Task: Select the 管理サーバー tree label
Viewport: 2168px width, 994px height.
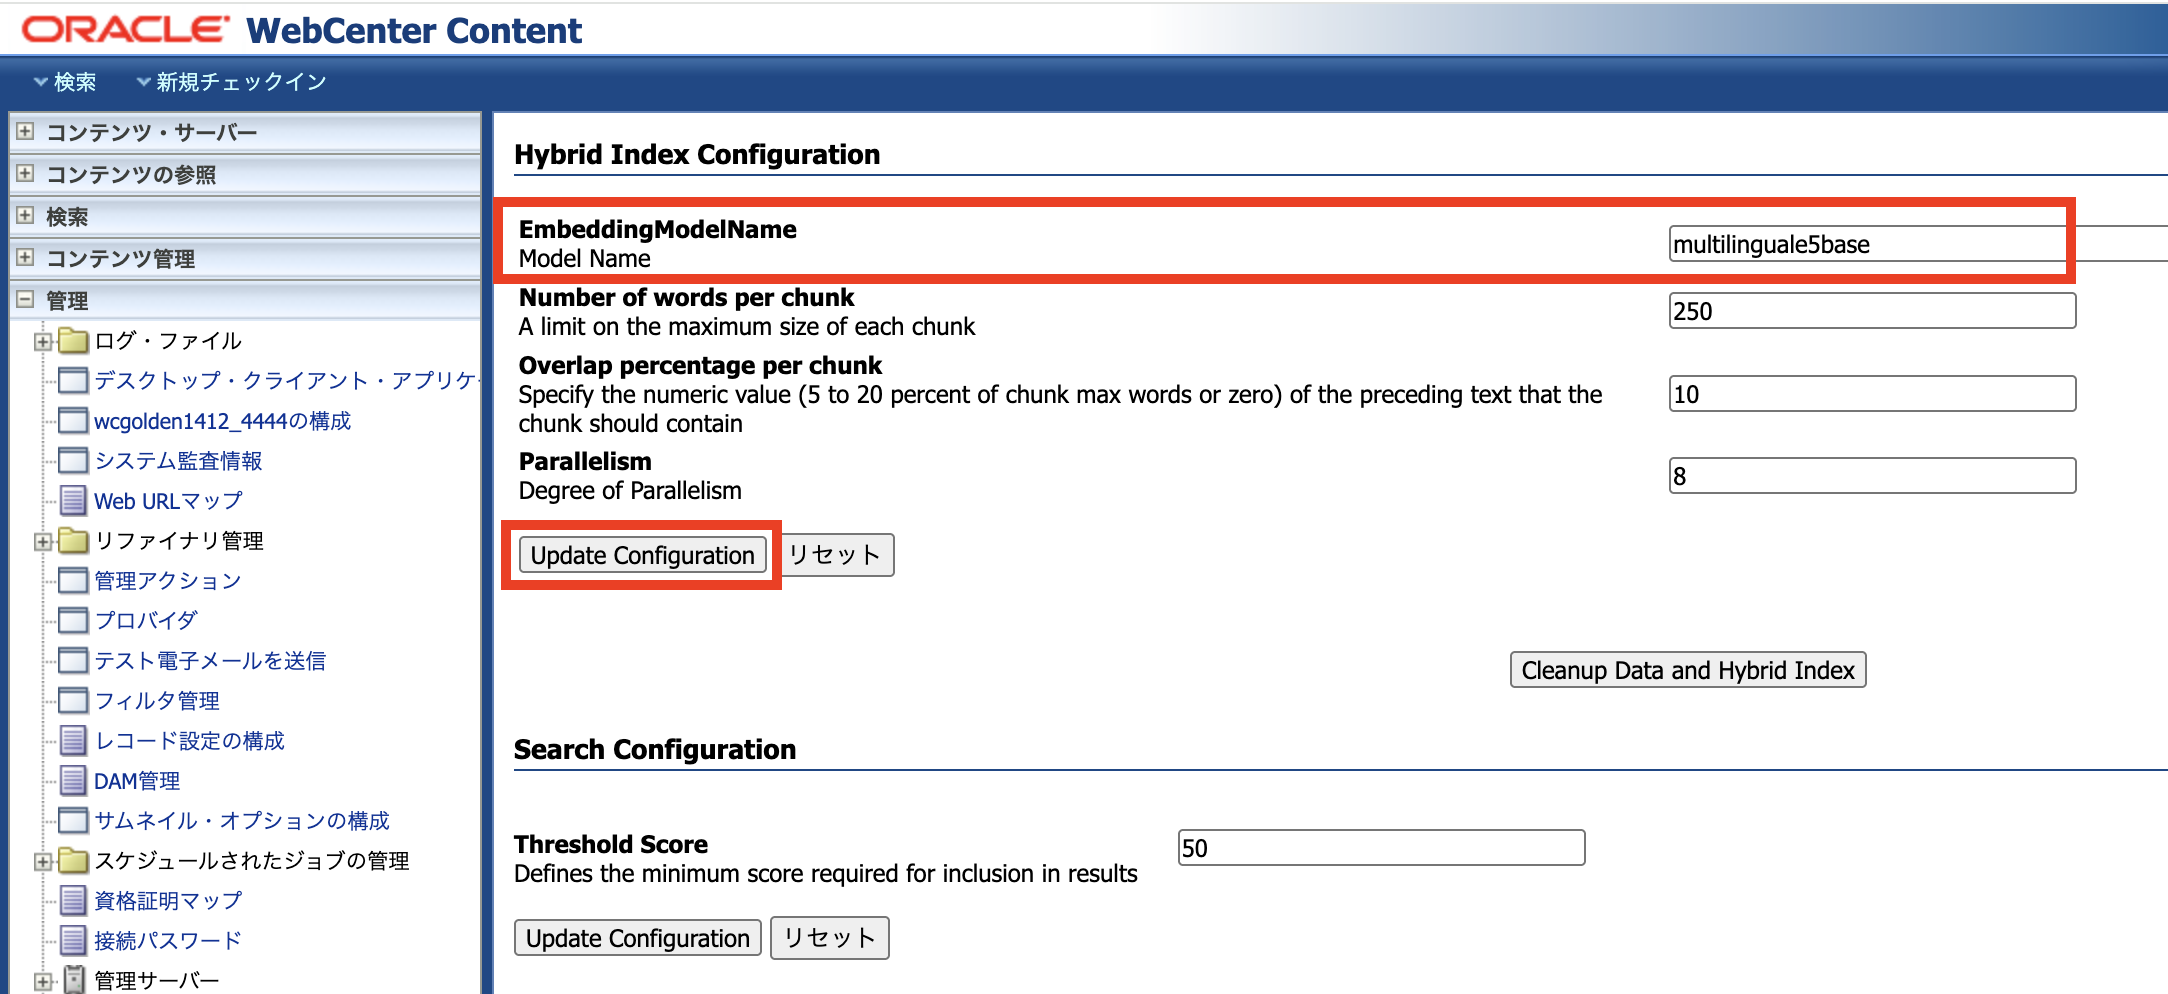Action: point(157,981)
